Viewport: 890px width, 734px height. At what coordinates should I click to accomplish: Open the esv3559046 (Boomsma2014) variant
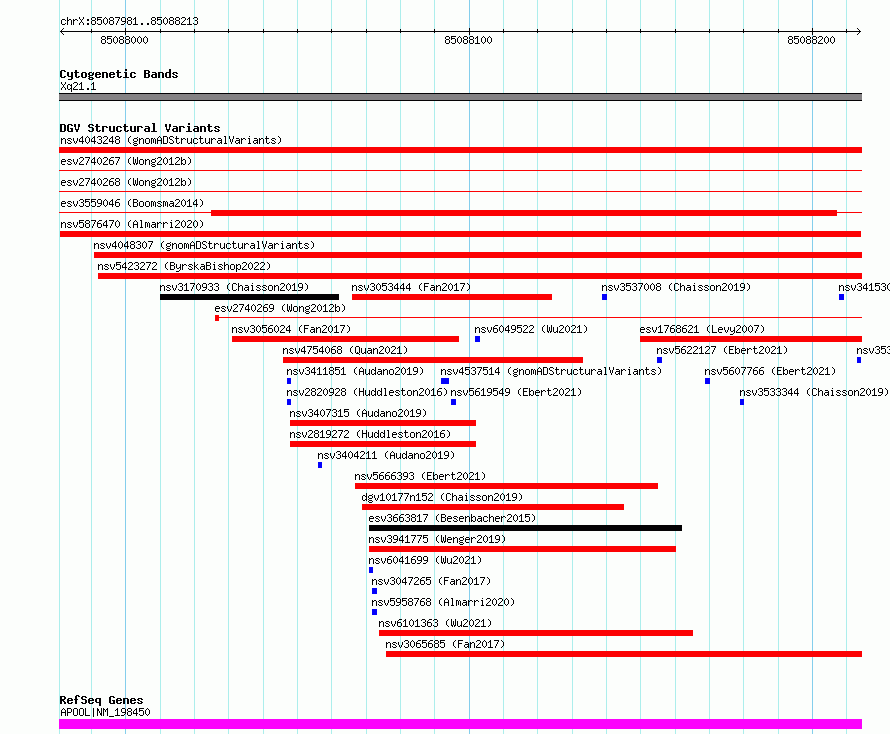click(x=132, y=203)
